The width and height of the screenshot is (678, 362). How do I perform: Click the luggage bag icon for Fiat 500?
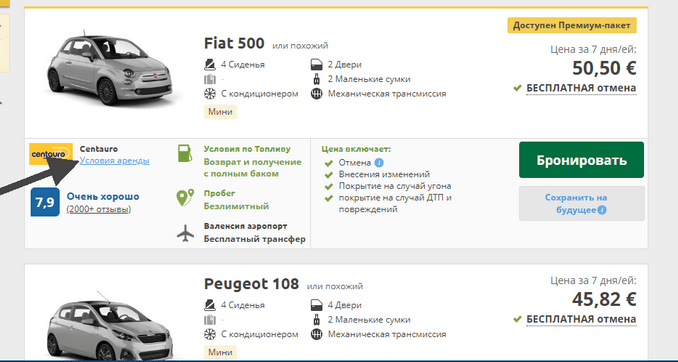tap(317, 79)
